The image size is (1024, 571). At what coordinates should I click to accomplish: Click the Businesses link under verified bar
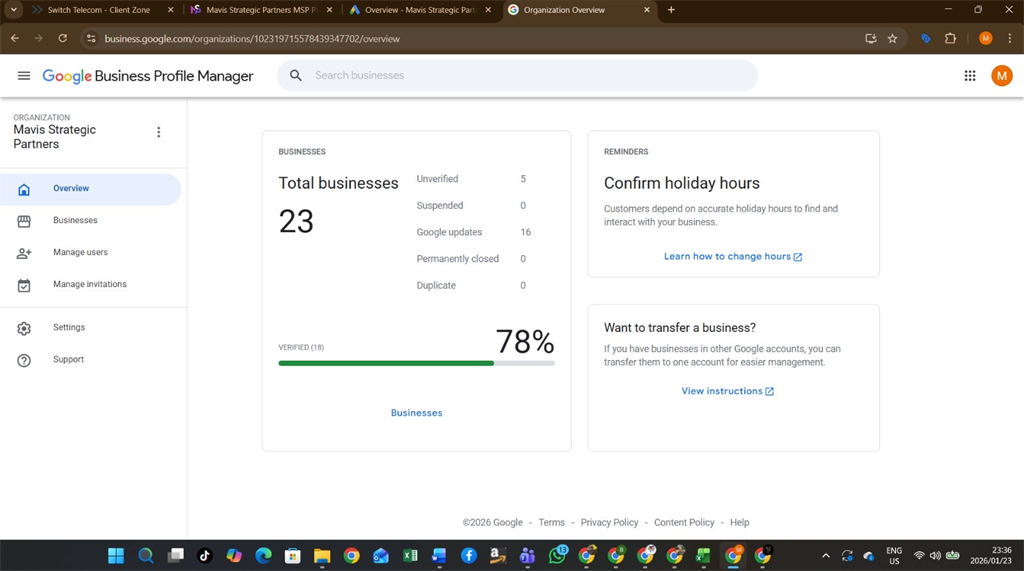coord(416,413)
